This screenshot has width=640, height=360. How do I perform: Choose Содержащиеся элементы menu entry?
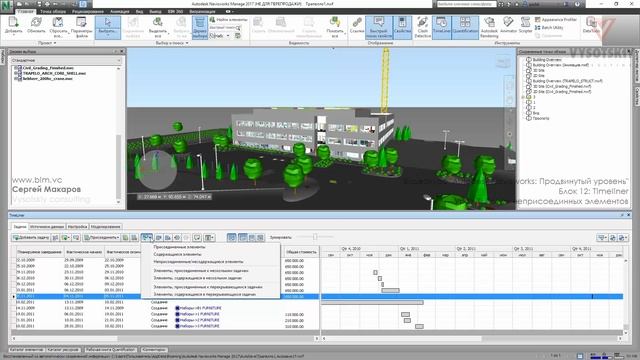click(177, 254)
